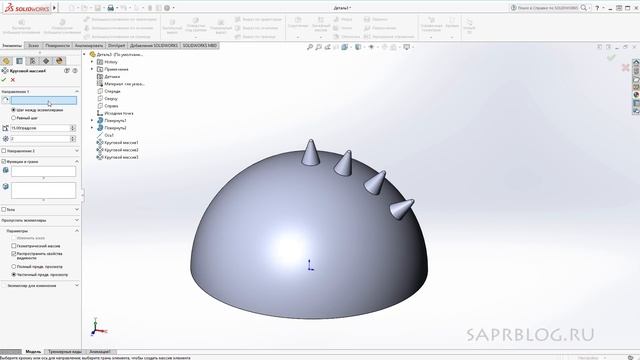640x360 pixels.
Task: Click the search magnifier in the help box
Action: [x=584, y=8]
